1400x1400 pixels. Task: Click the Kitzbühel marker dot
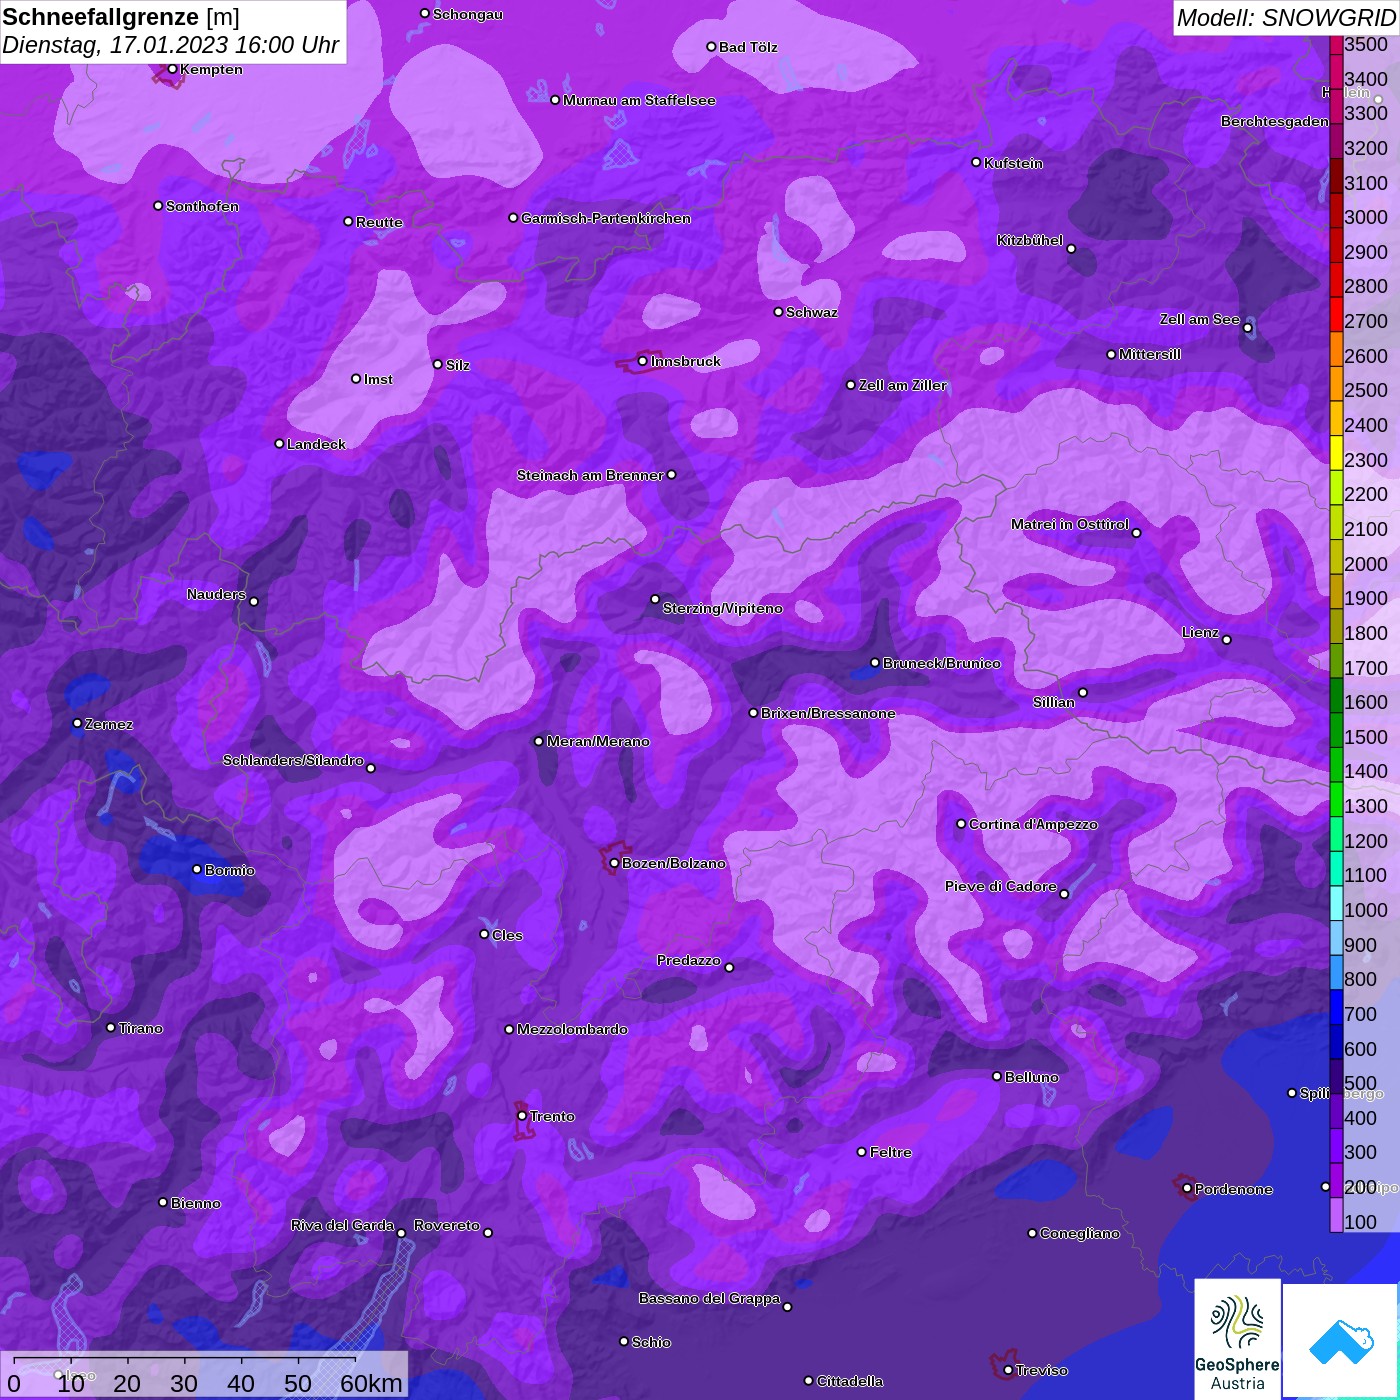[x=1071, y=249]
